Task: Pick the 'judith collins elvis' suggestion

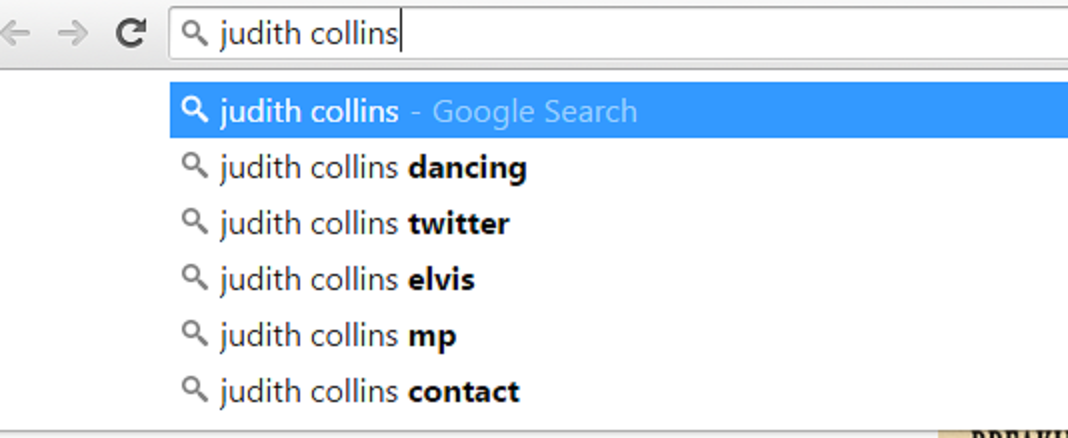Action: pos(347,279)
